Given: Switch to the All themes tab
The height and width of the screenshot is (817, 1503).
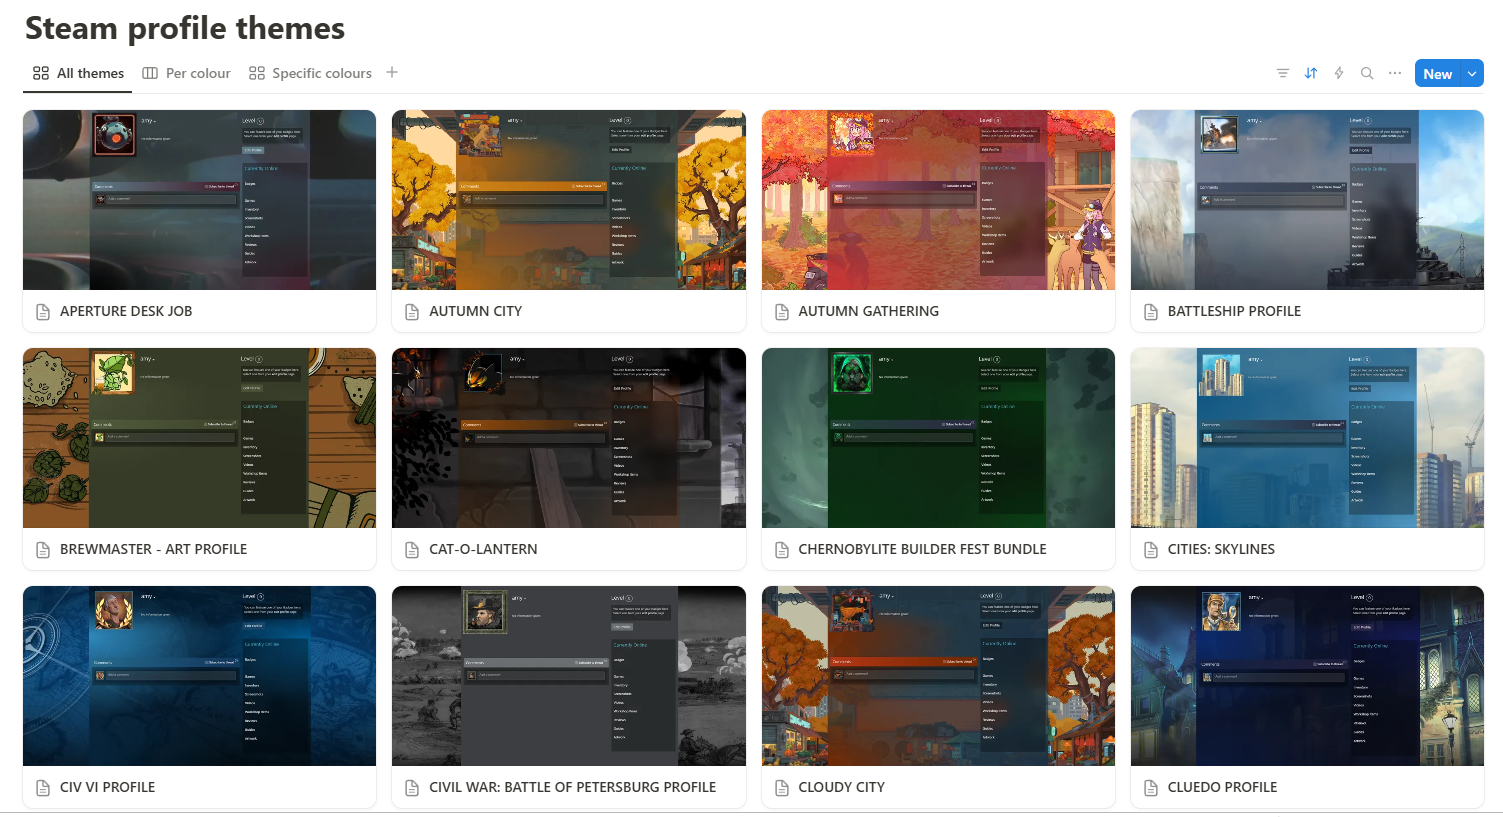Looking at the screenshot, I should click(x=78, y=73).
